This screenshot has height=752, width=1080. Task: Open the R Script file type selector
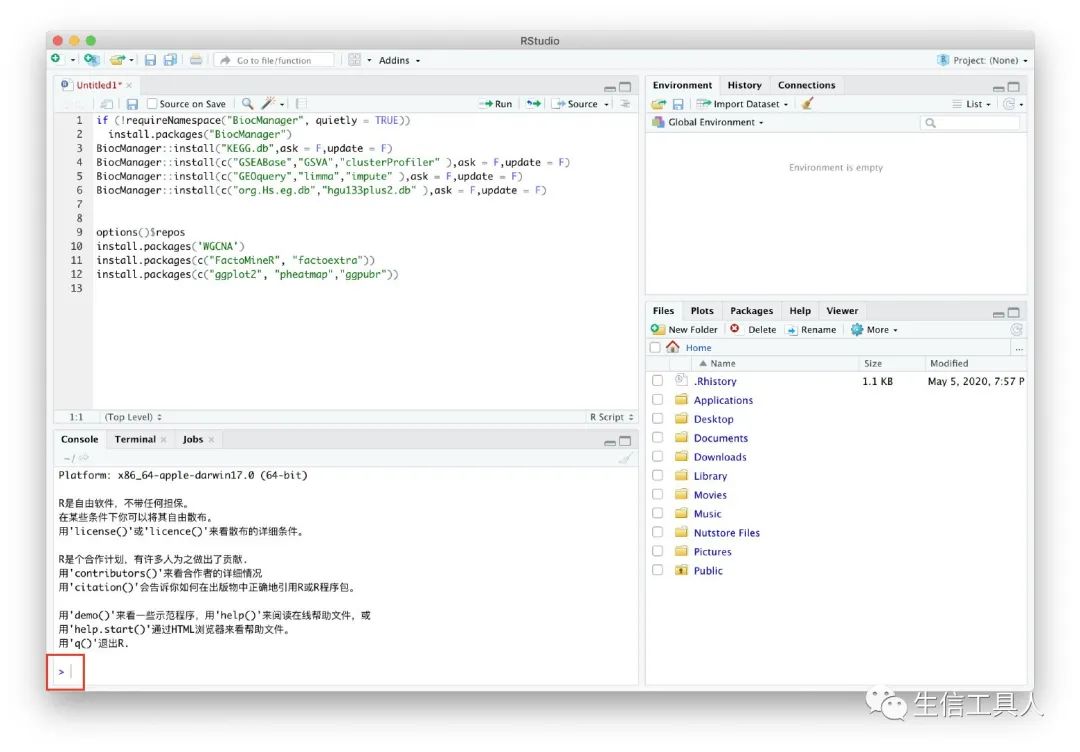(611, 417)
